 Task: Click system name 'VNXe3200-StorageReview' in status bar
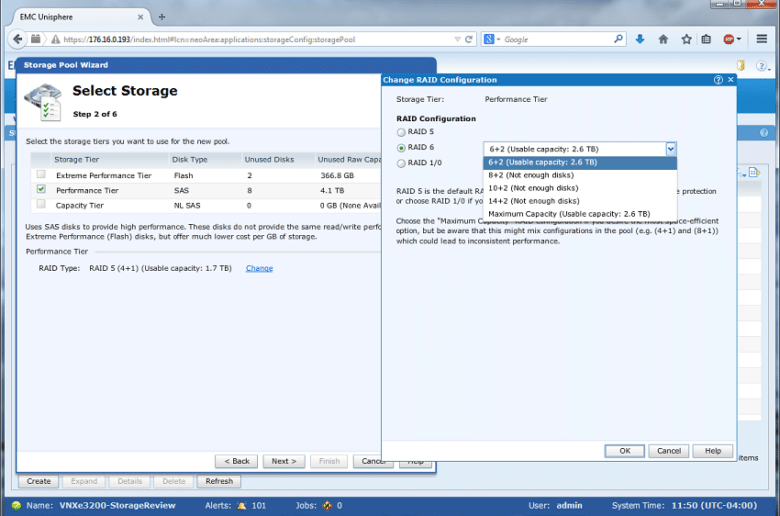(117, 506)
